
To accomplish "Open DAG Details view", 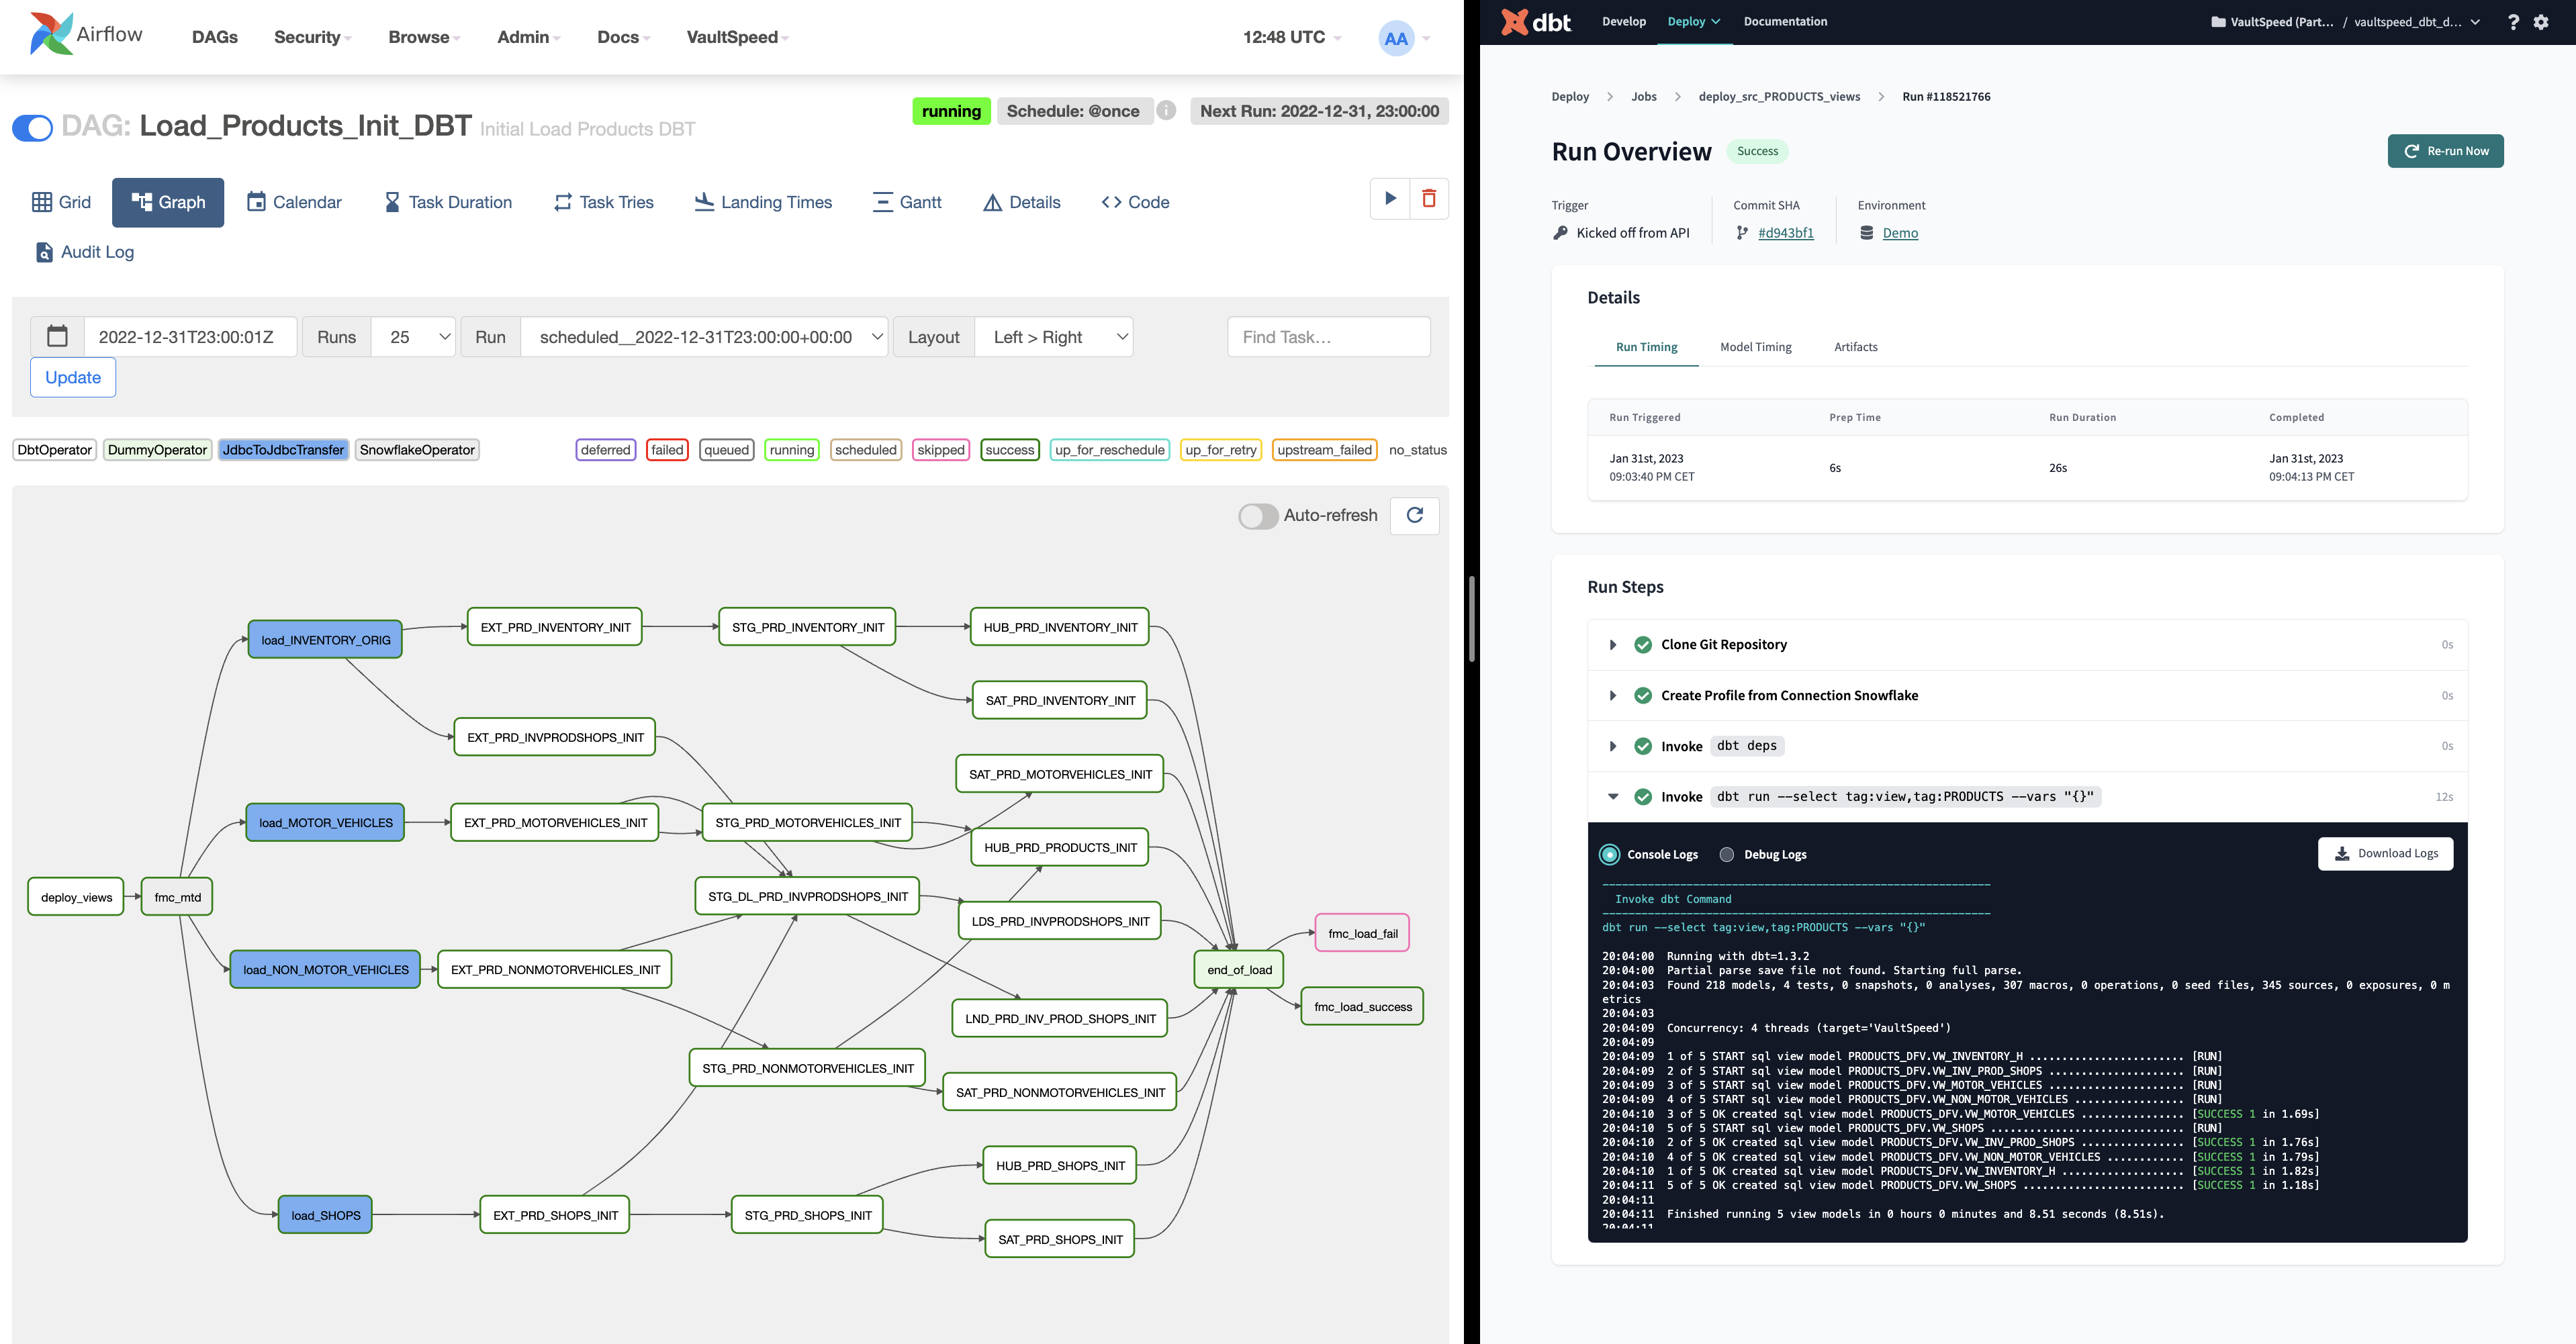I will tap(1022, 202).
